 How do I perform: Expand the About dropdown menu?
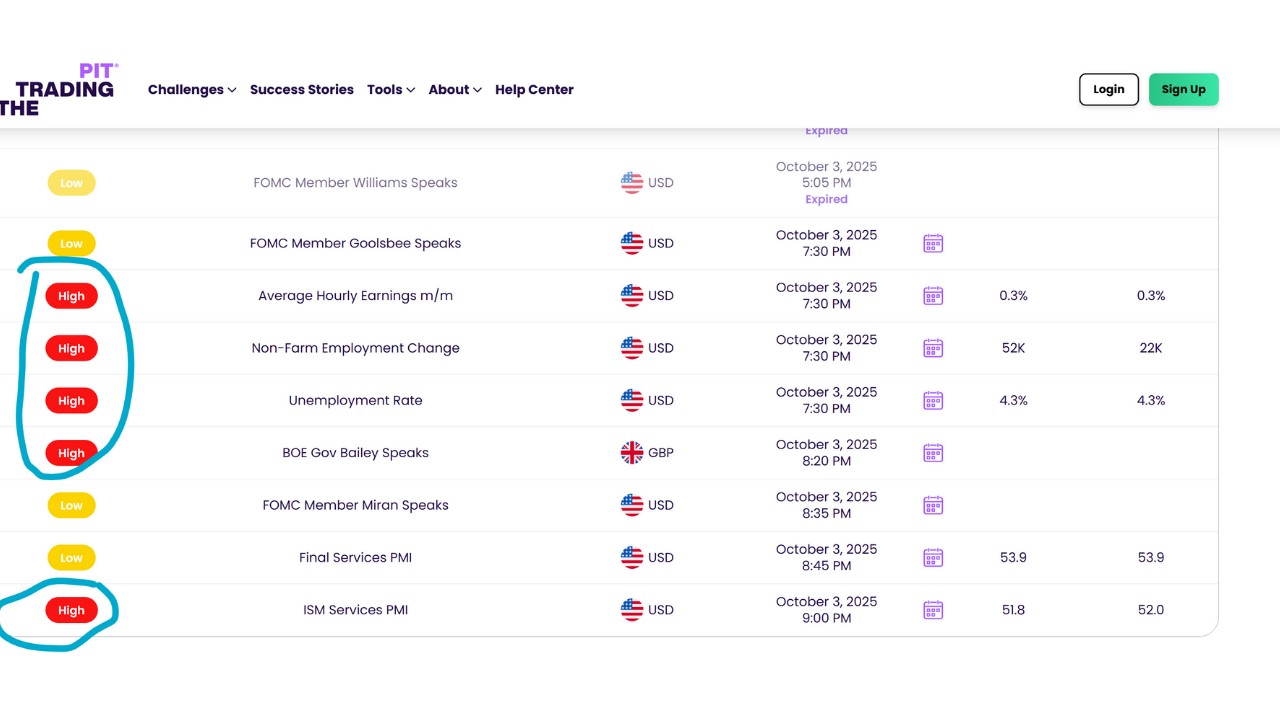pos(455,90)
